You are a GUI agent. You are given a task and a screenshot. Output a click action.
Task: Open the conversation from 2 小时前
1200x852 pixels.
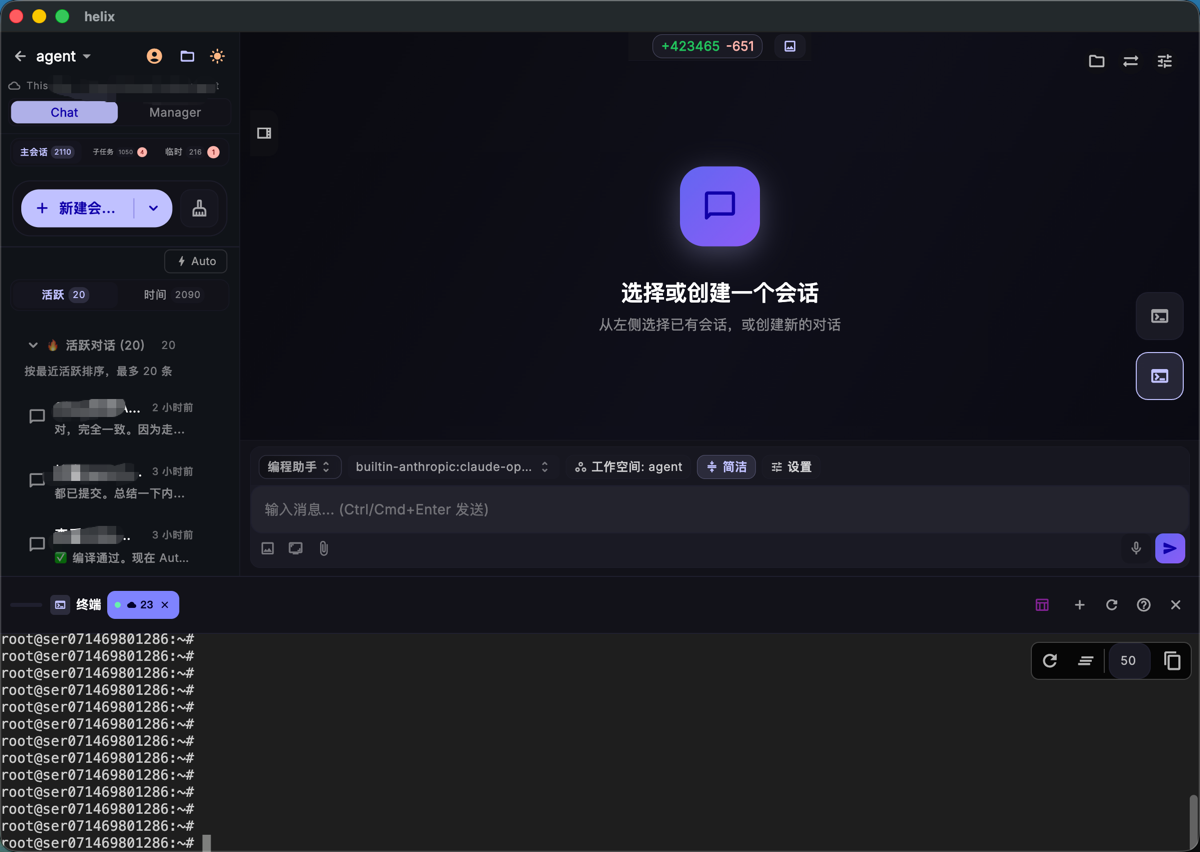[120, 418]
